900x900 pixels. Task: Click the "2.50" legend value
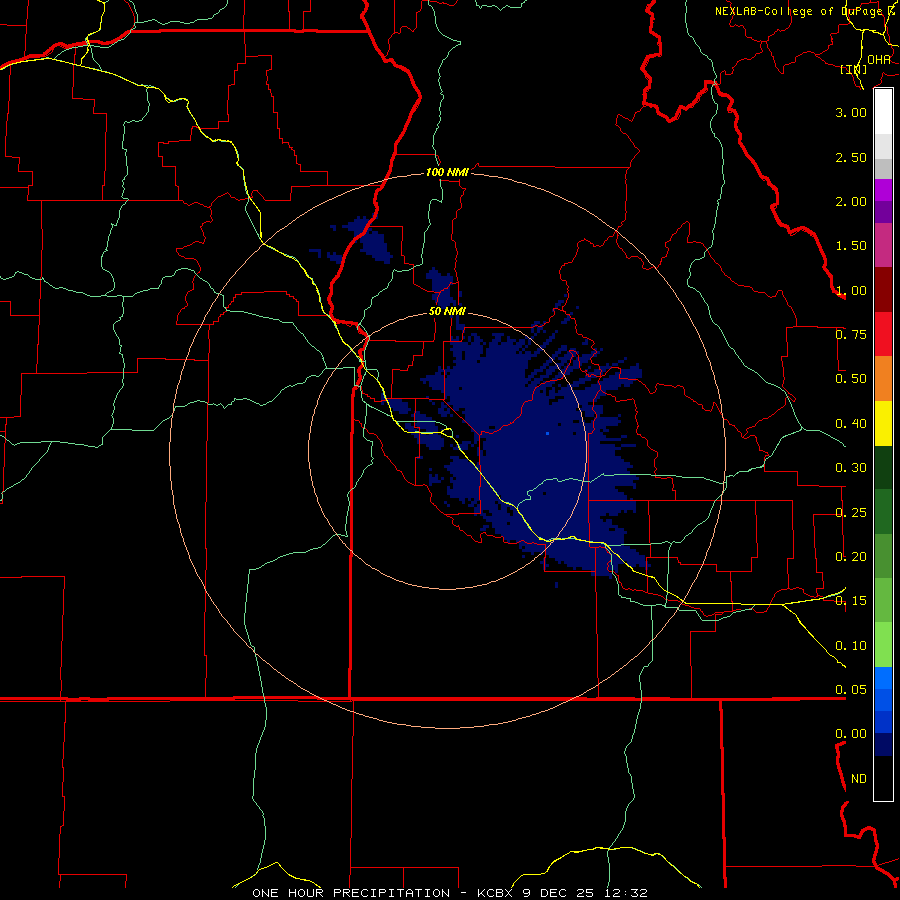pyautogui.click(x=851, y=157)
